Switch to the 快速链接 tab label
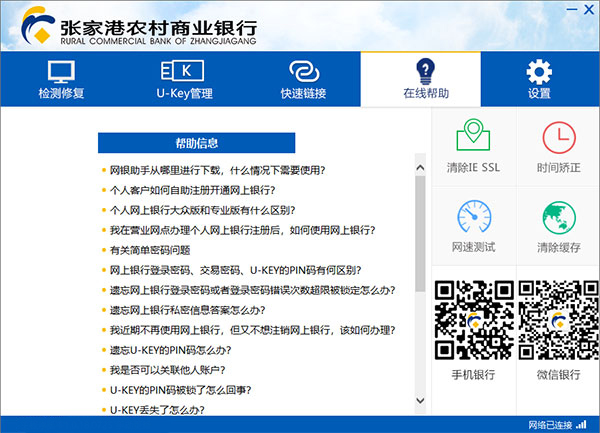The image size is (600, 433). (x=303, y=93)
